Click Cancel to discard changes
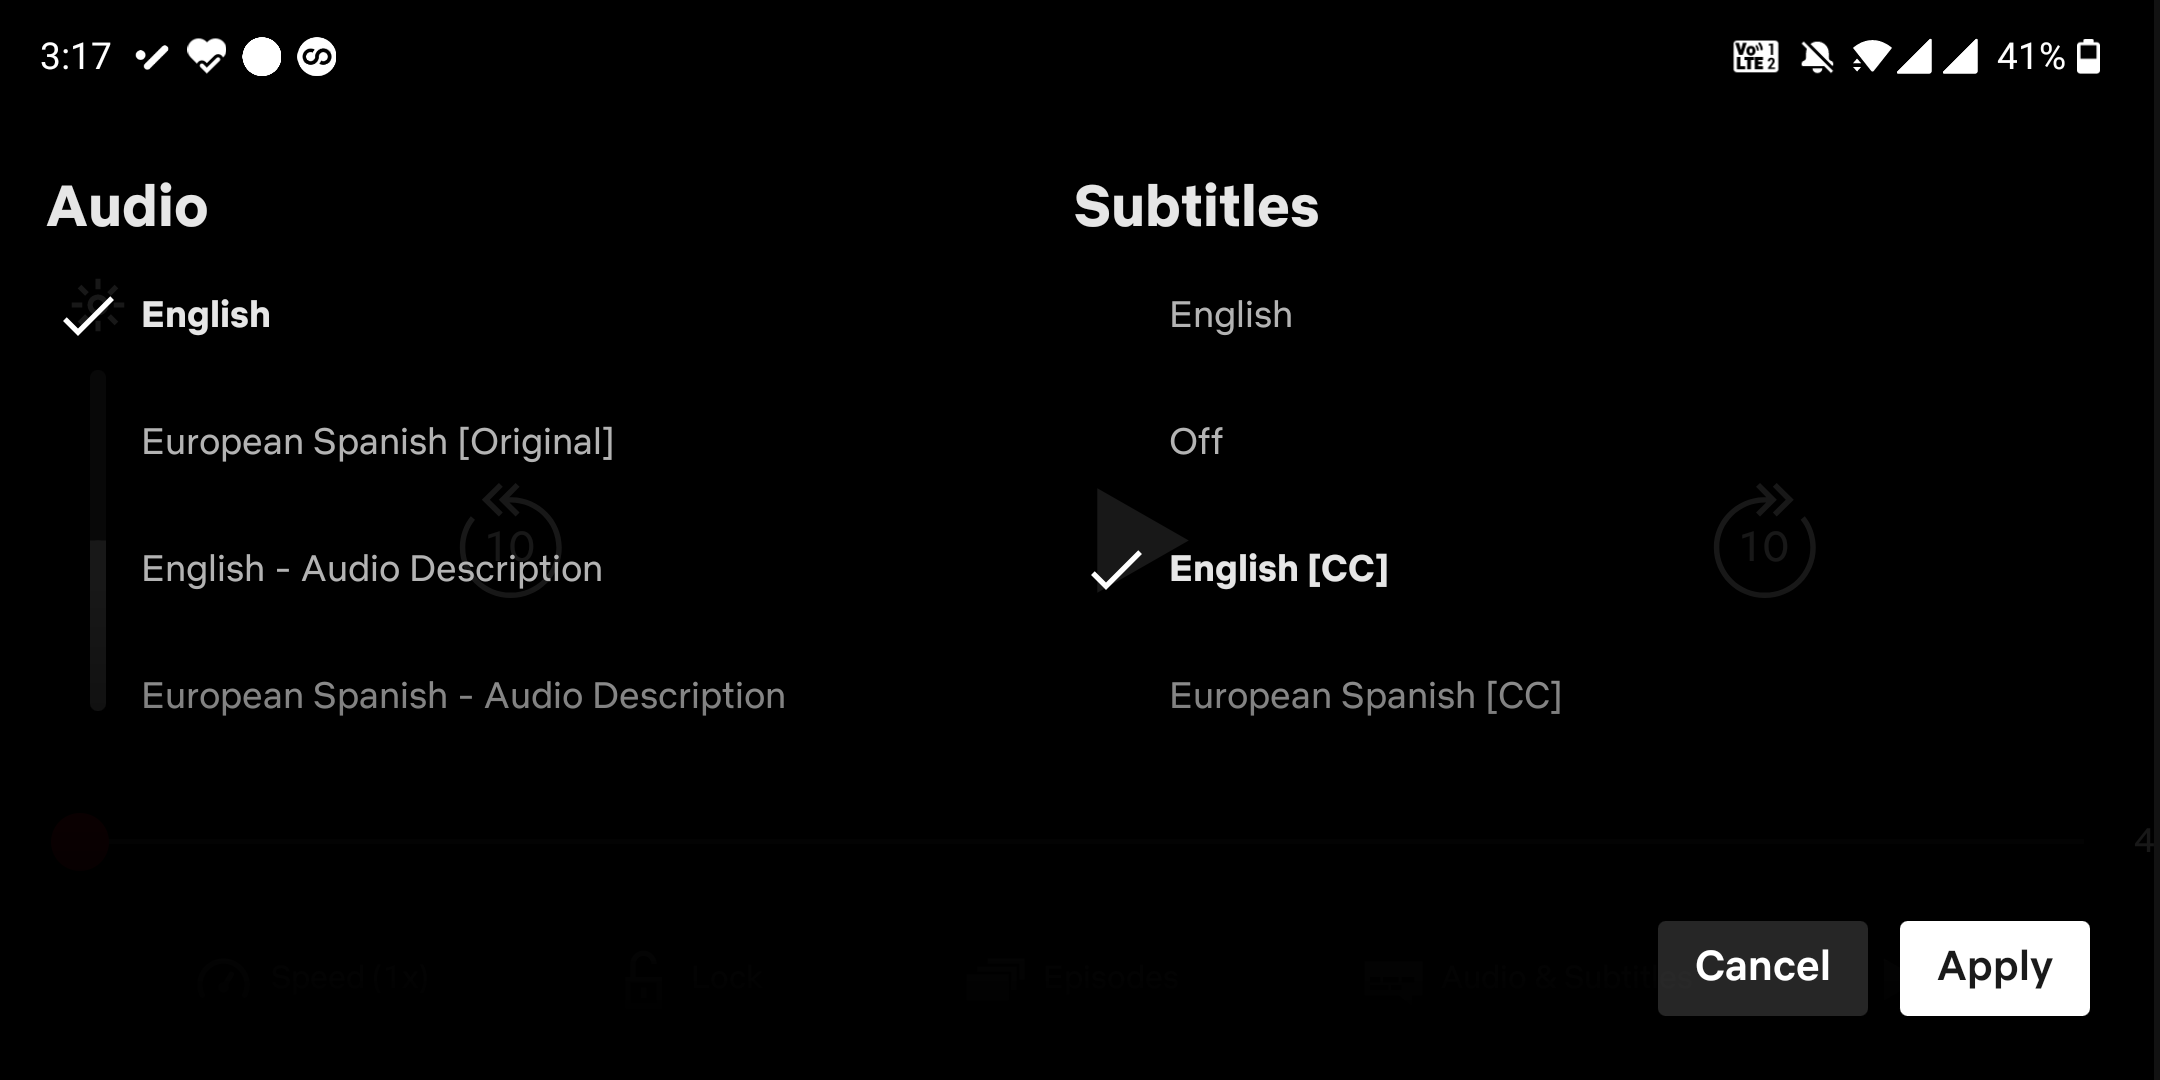 click(1763, 967)
